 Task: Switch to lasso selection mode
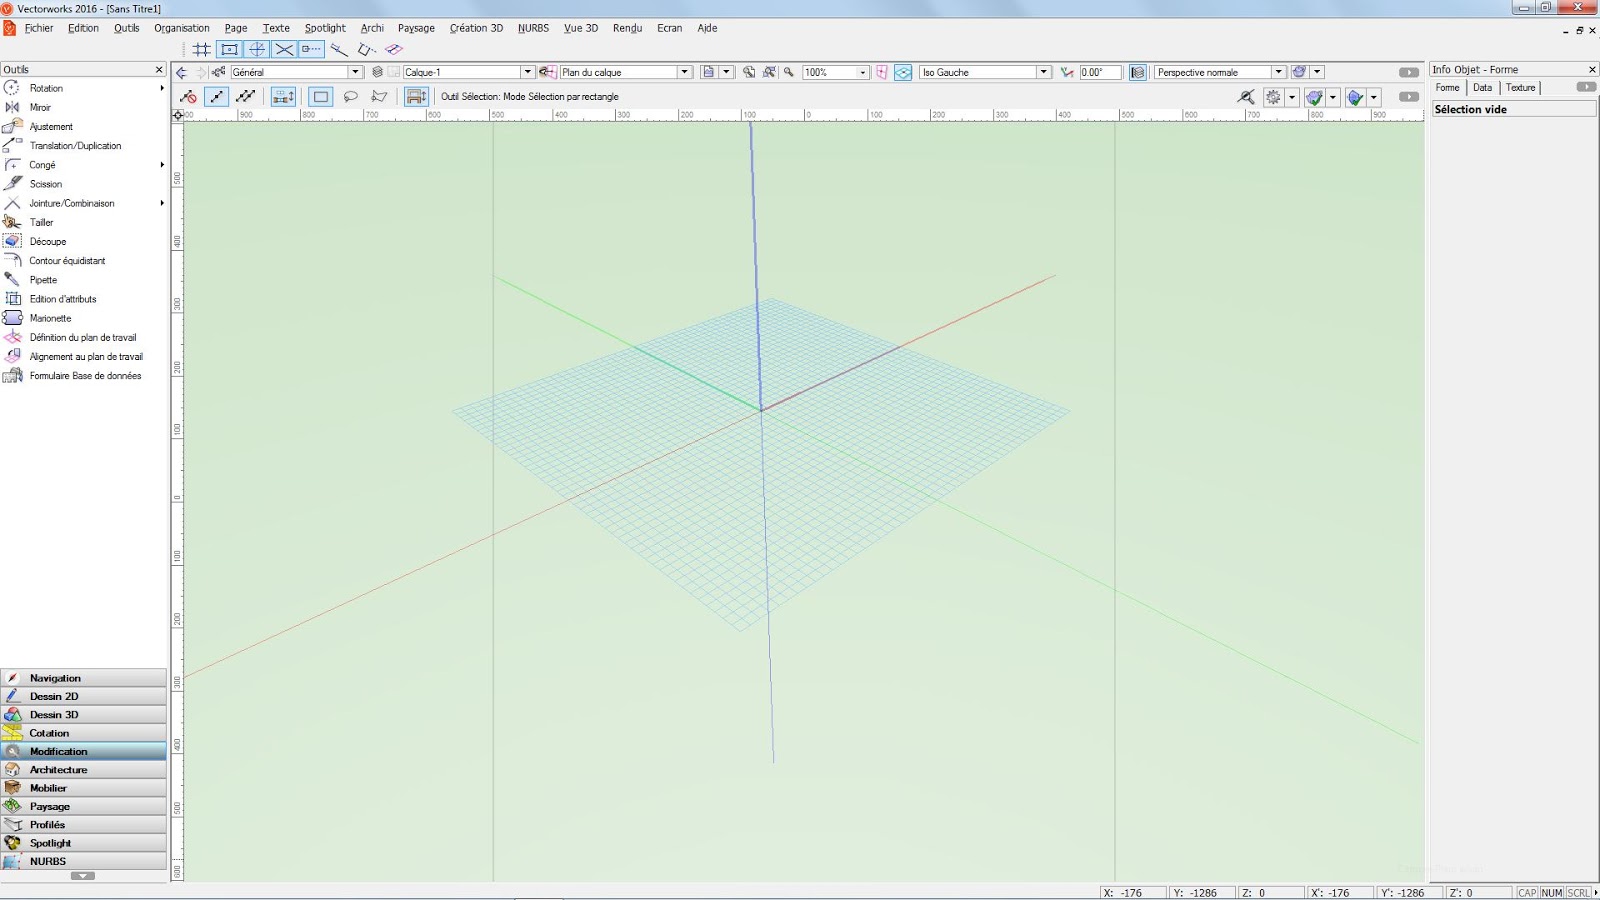(x=351, y=96)
